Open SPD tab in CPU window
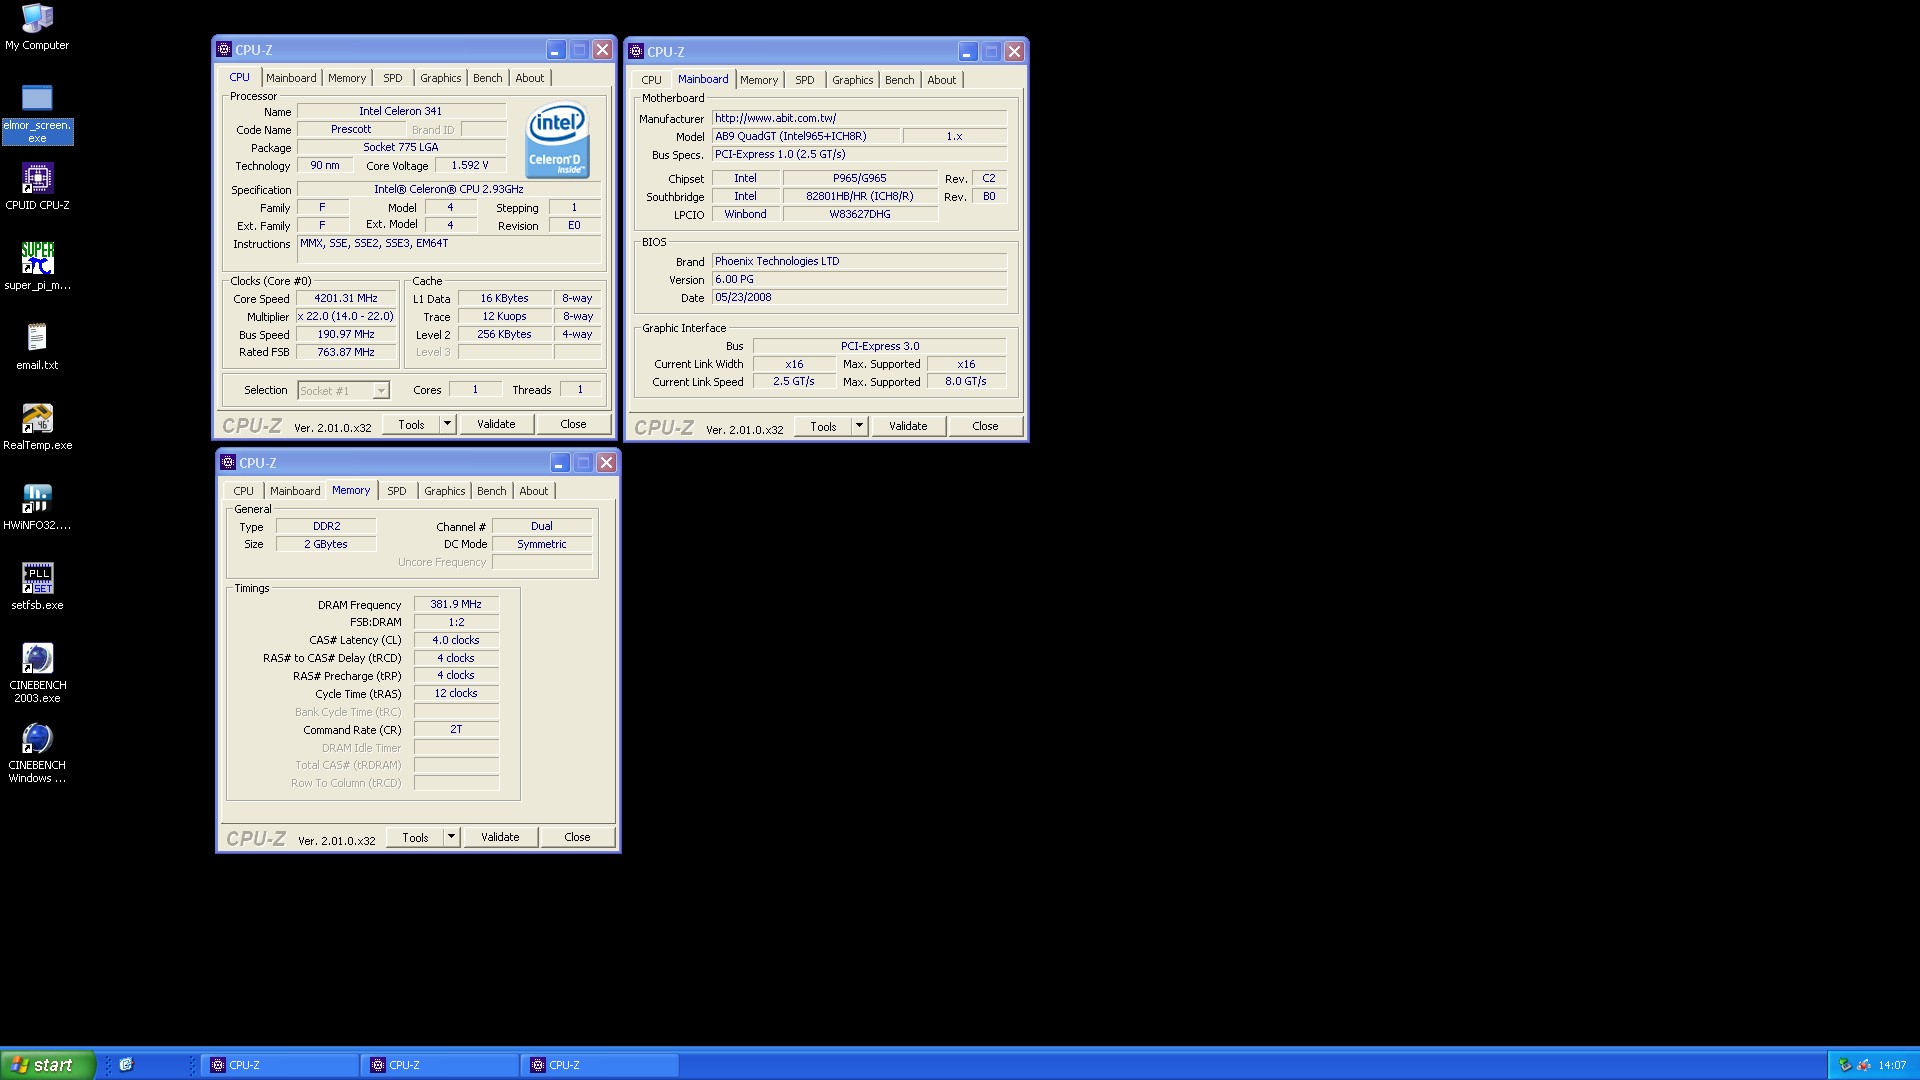This screenshot has width=1920, height=1080. point(393,78)
